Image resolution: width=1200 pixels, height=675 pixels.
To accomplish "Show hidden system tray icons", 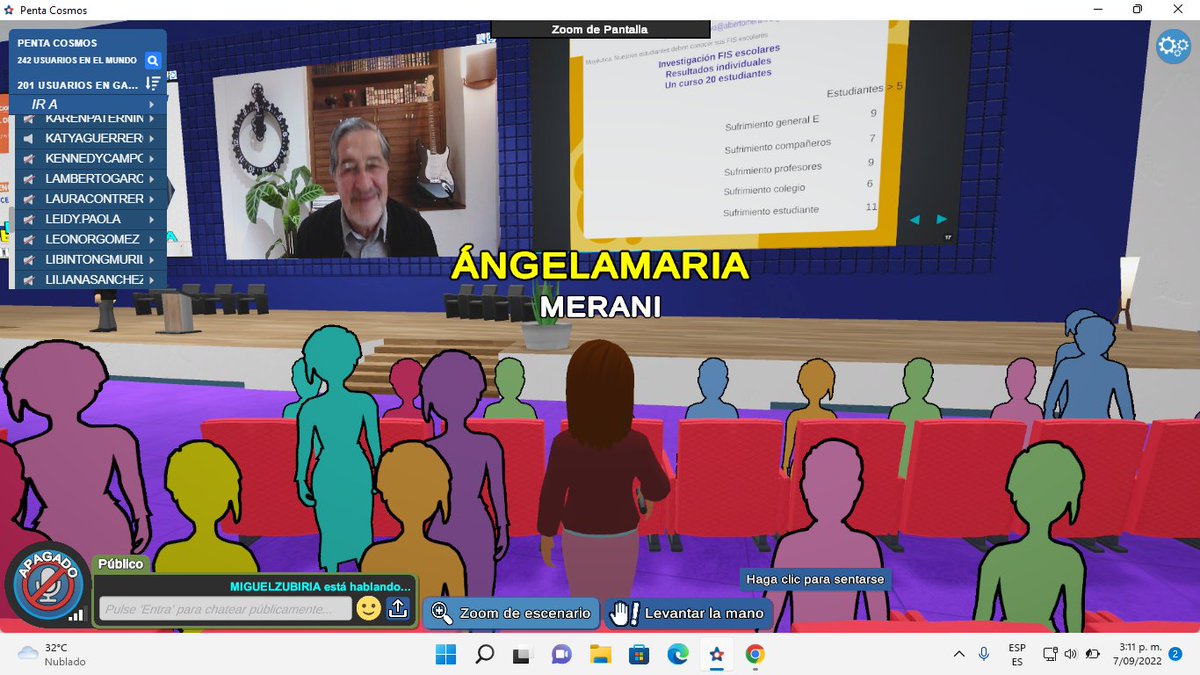I will coord(959,654).
